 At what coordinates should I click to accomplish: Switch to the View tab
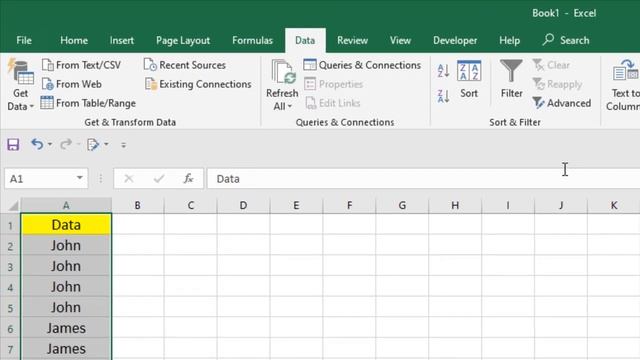(400, 40)
